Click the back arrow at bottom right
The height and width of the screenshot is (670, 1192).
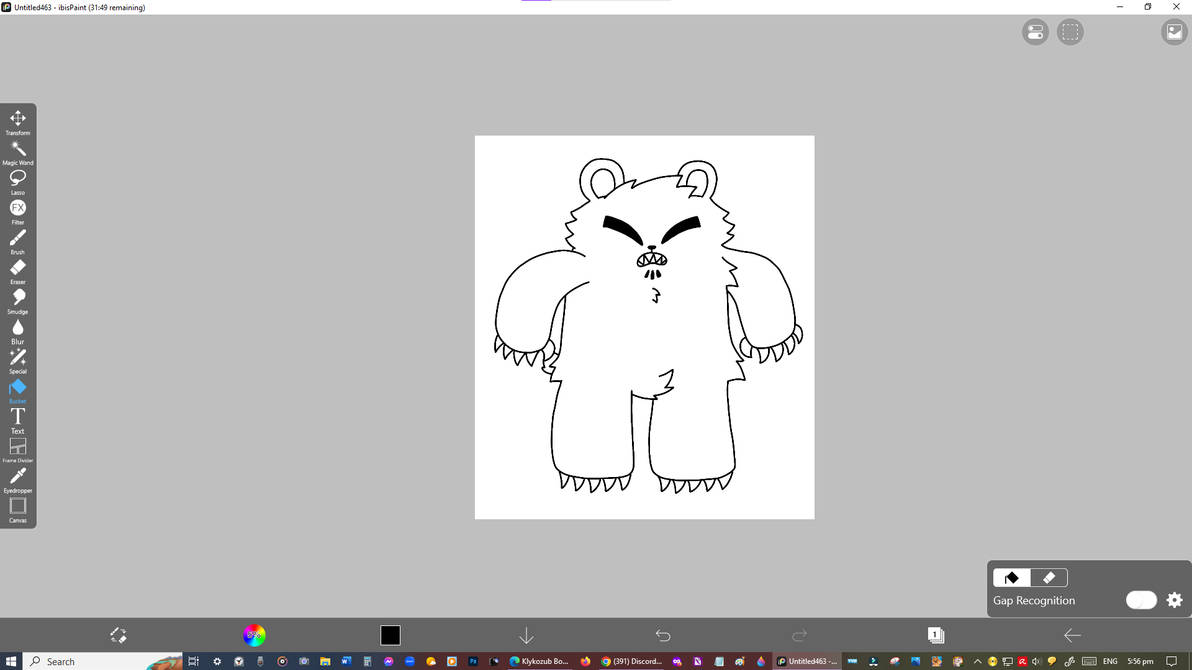click(x=1071, y=635)
